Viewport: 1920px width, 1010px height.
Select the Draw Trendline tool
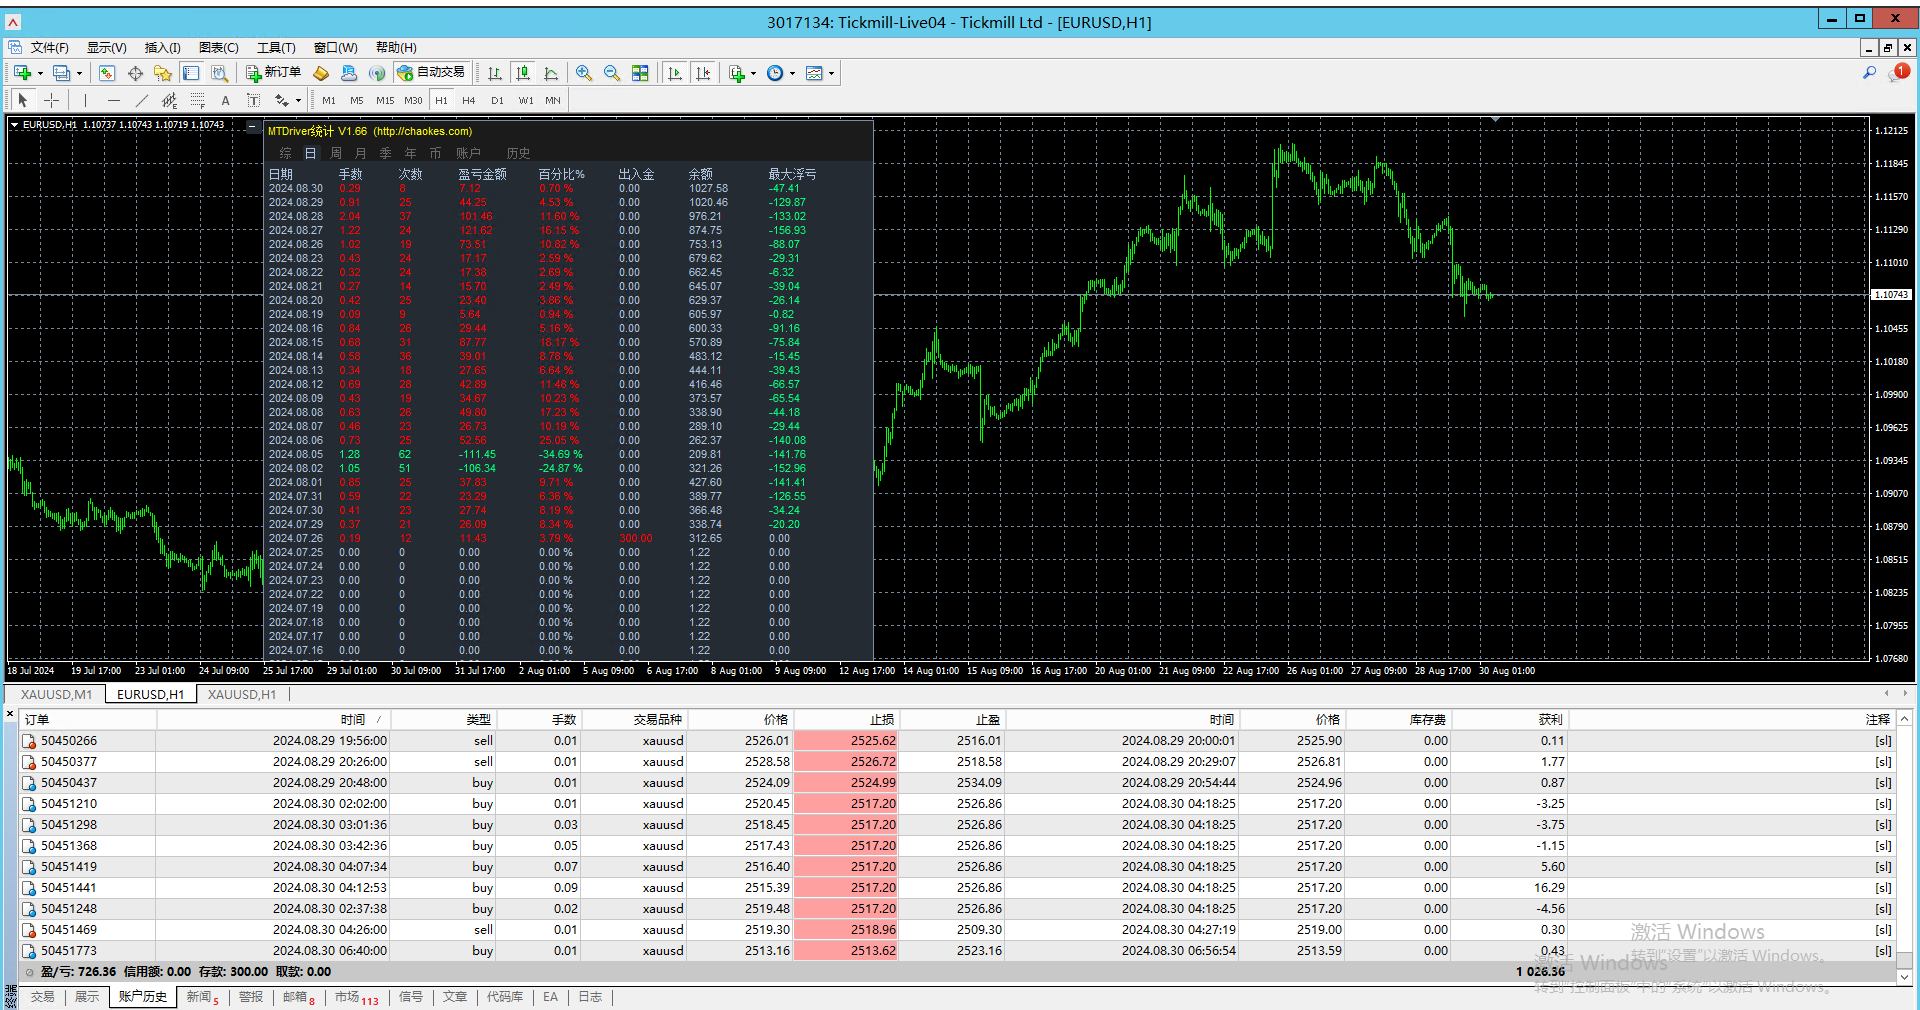tap(141, 100)
